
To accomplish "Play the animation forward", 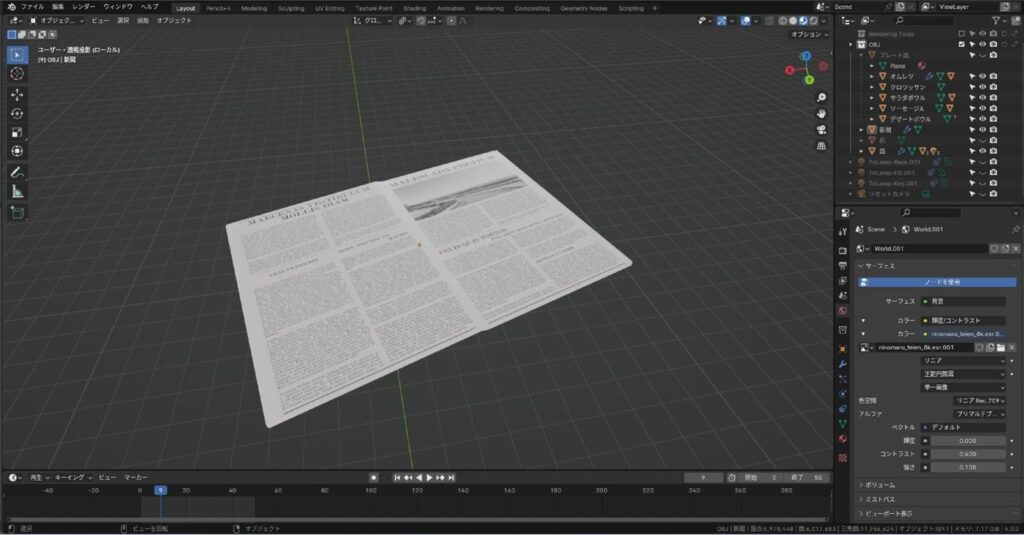I will tap(430, 478).
